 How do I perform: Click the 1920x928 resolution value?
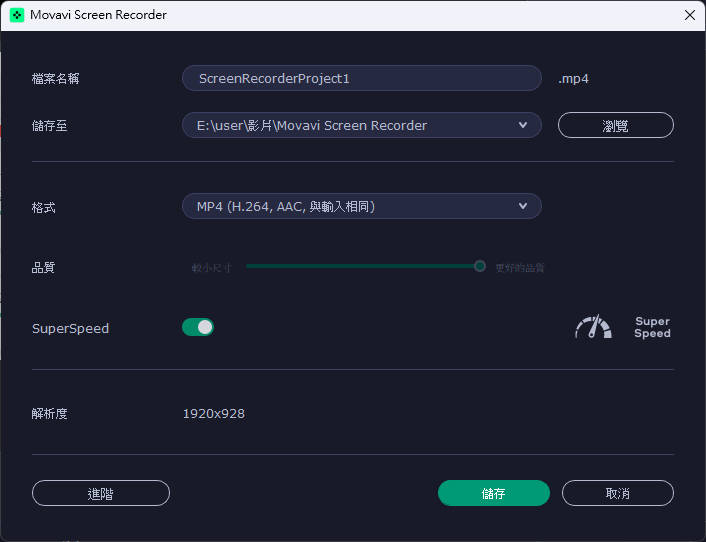[214, 414]
